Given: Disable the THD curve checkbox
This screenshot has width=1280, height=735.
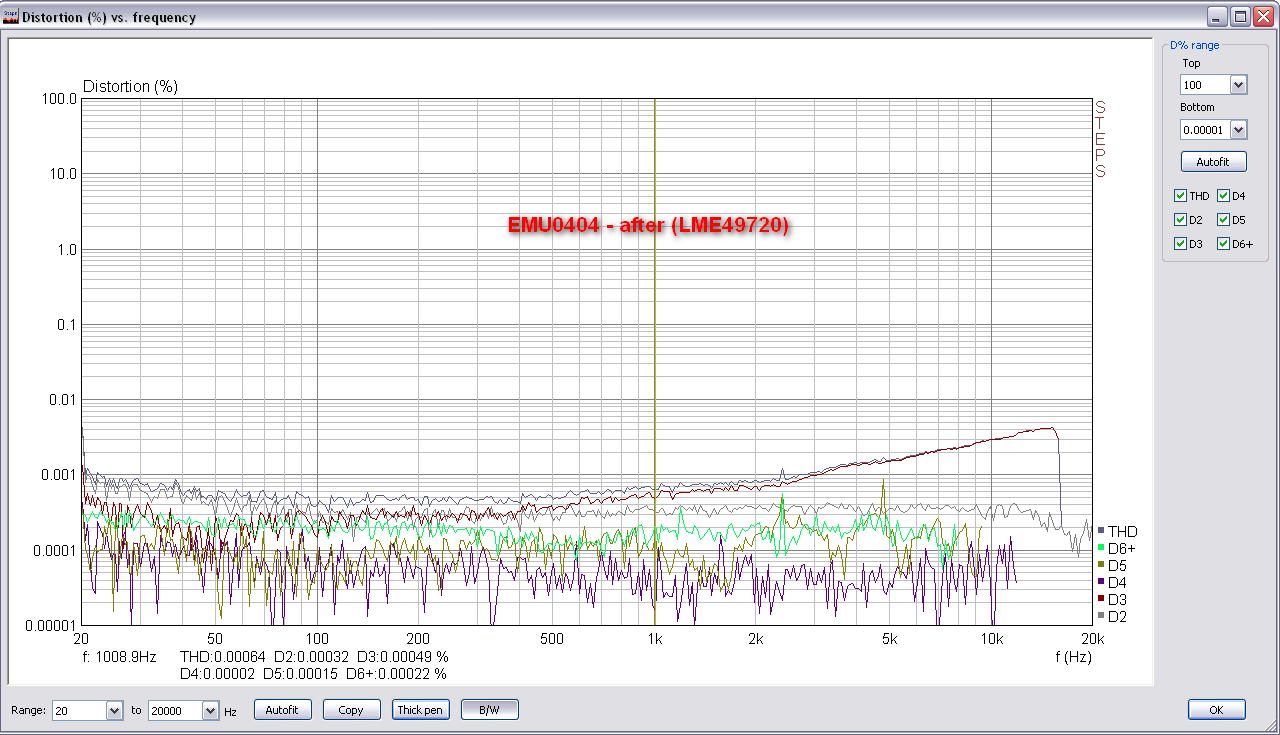Looking at the screenshot, I should 1180,195.
